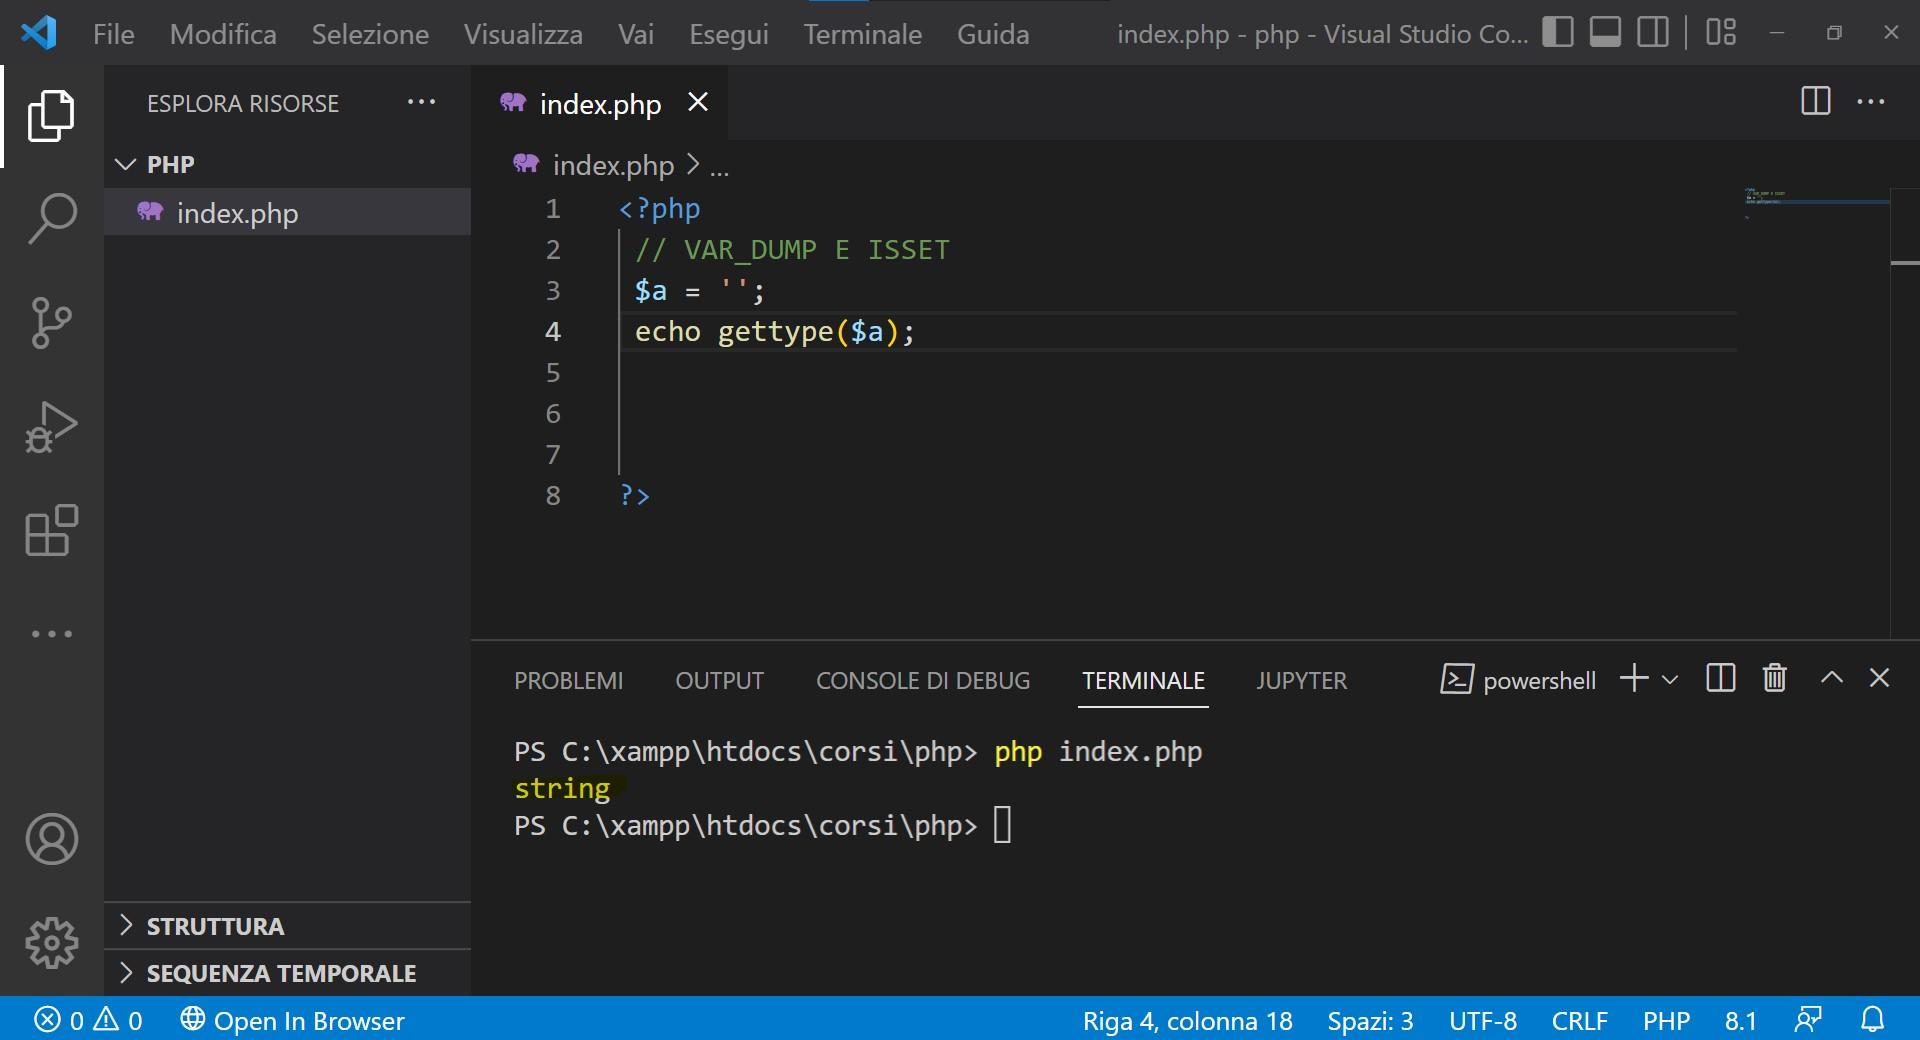Viewport: 1920px width, 1040px height.
Task: Click Open In Browser status item
Action: [292, 1020]
